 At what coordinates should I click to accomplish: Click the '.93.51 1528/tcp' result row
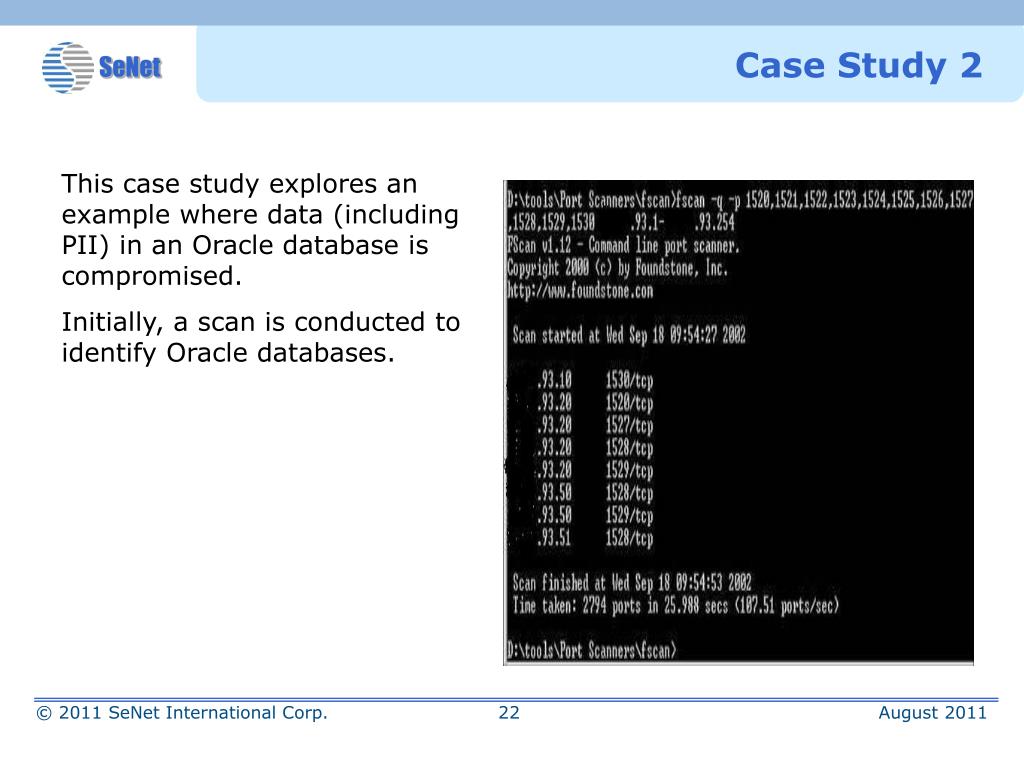click(595, 537)
